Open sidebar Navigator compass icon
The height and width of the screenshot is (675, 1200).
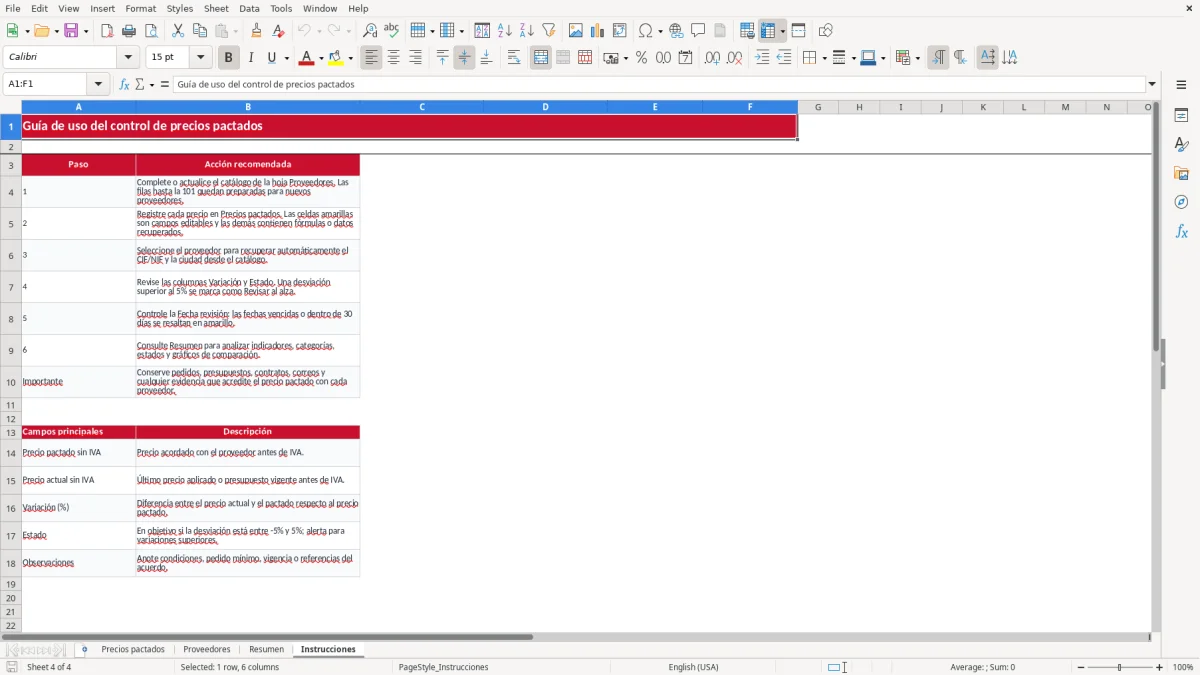click(x=1181, y=202)
